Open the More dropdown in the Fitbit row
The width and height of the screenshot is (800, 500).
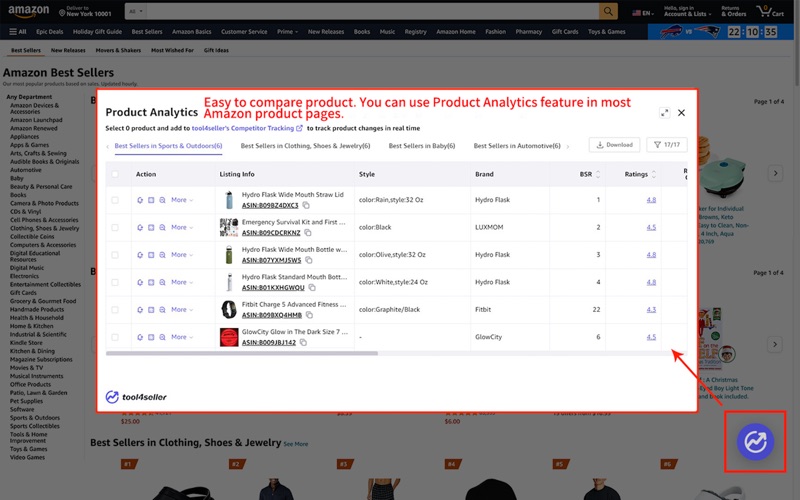(182, 310)
